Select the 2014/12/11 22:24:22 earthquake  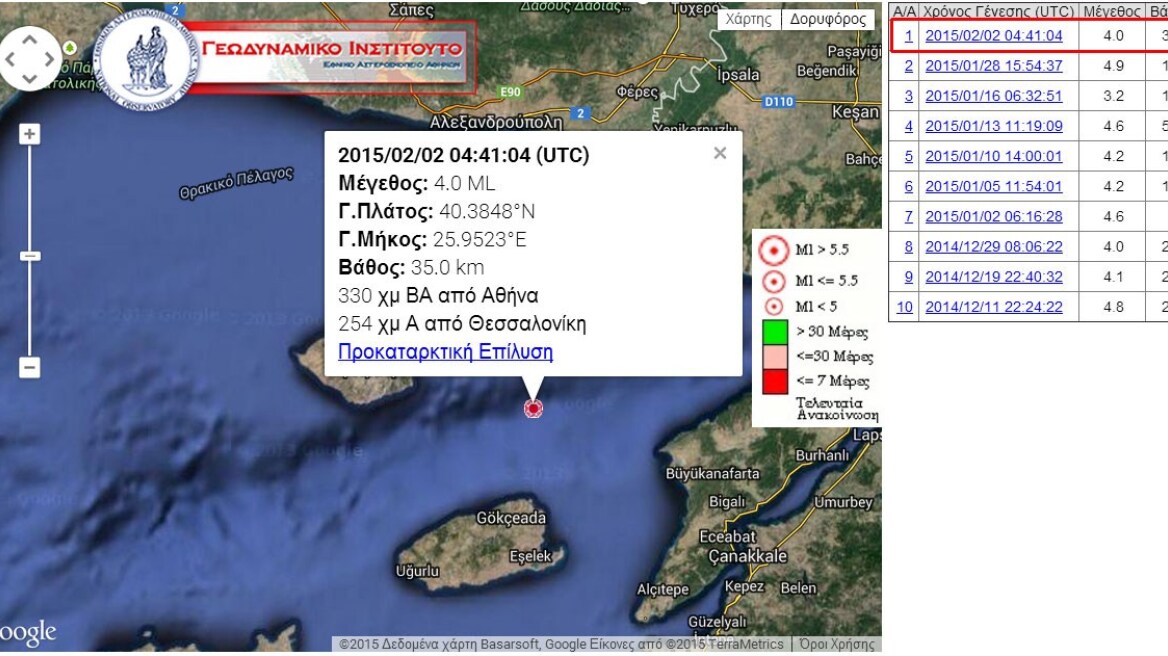993,307
